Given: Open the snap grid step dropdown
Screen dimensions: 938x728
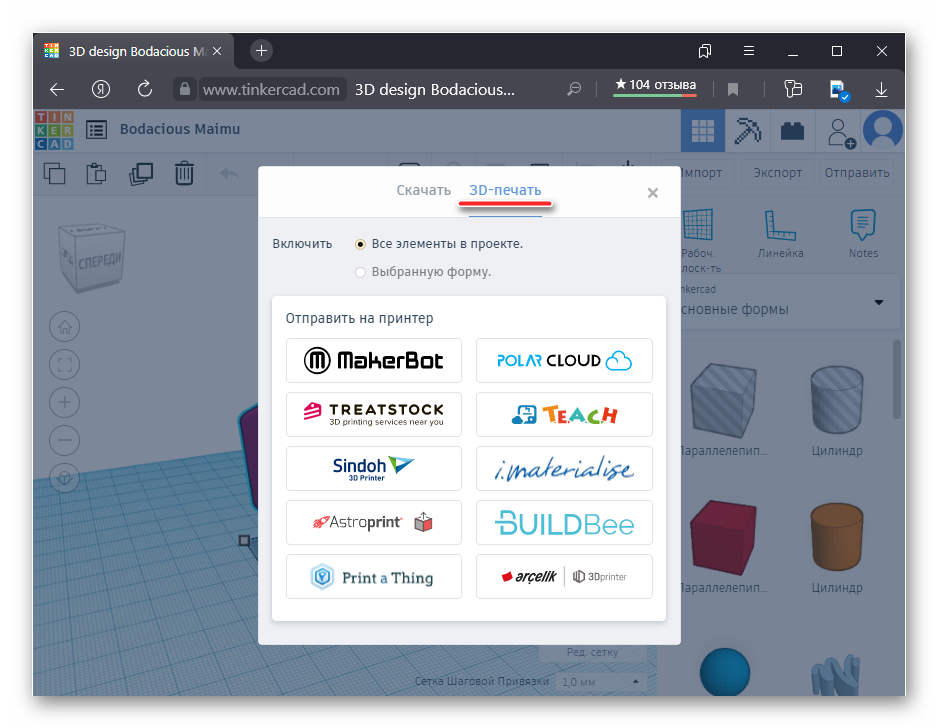Looking at the screenshot, I should (x=600, y=682).
